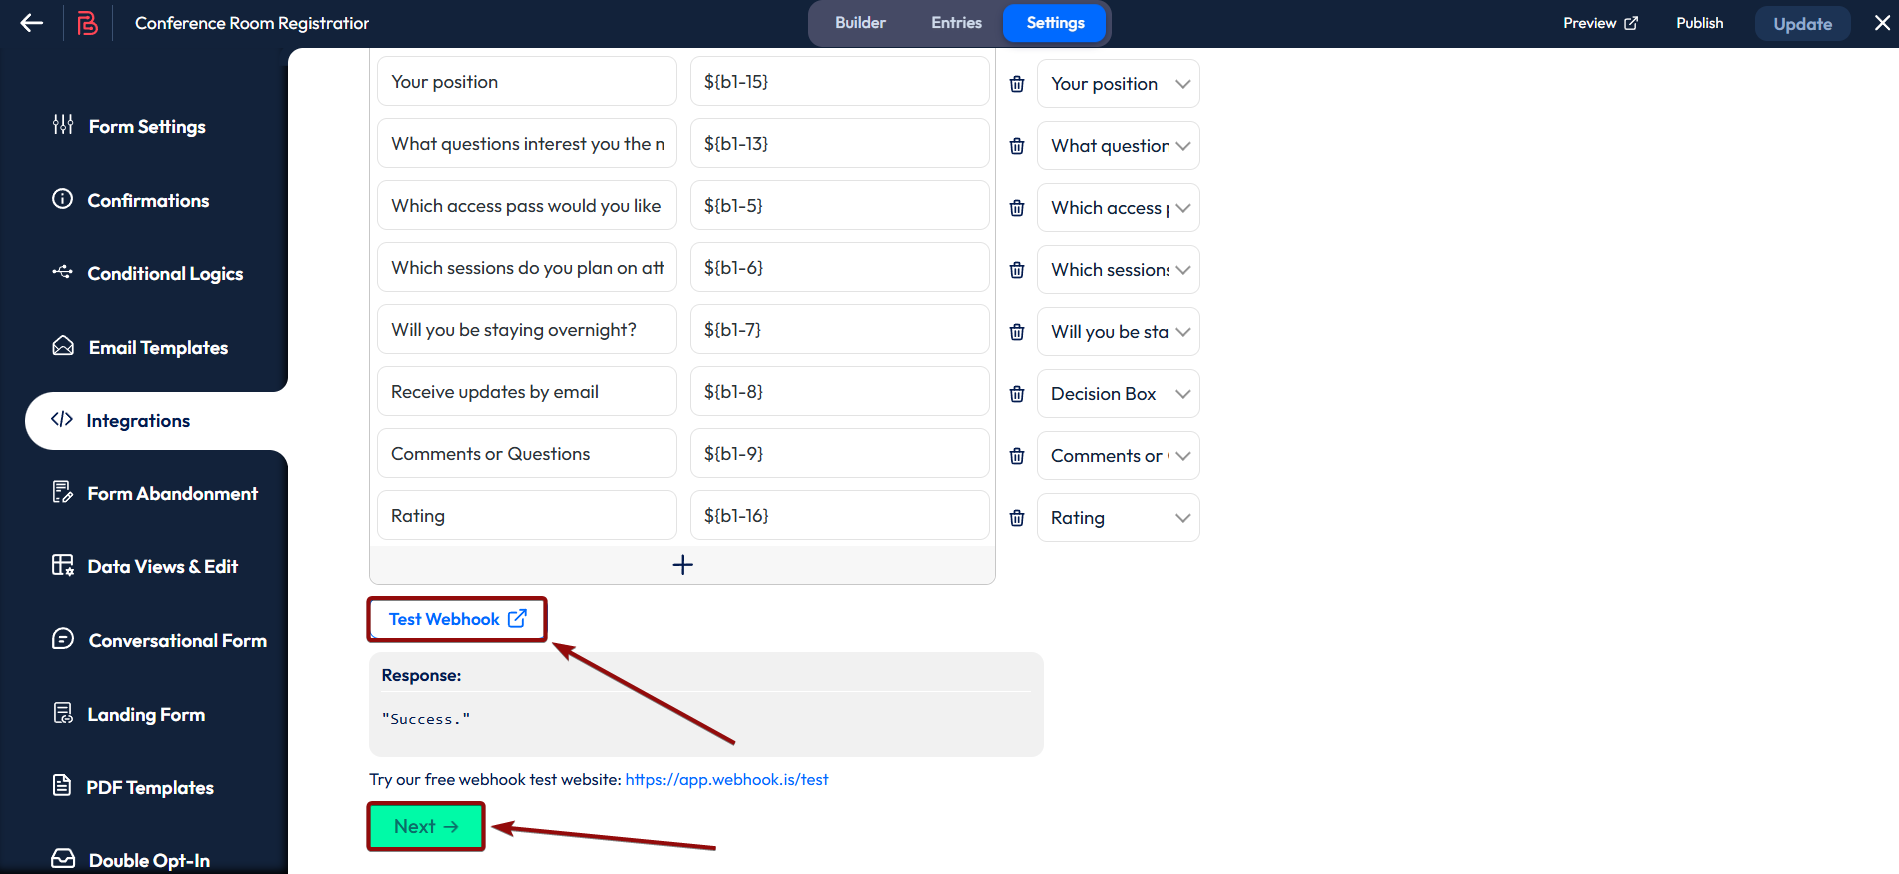1899x874 pixels.
Task: Click the Conversational Form chat icon
Action: point(63,639)
